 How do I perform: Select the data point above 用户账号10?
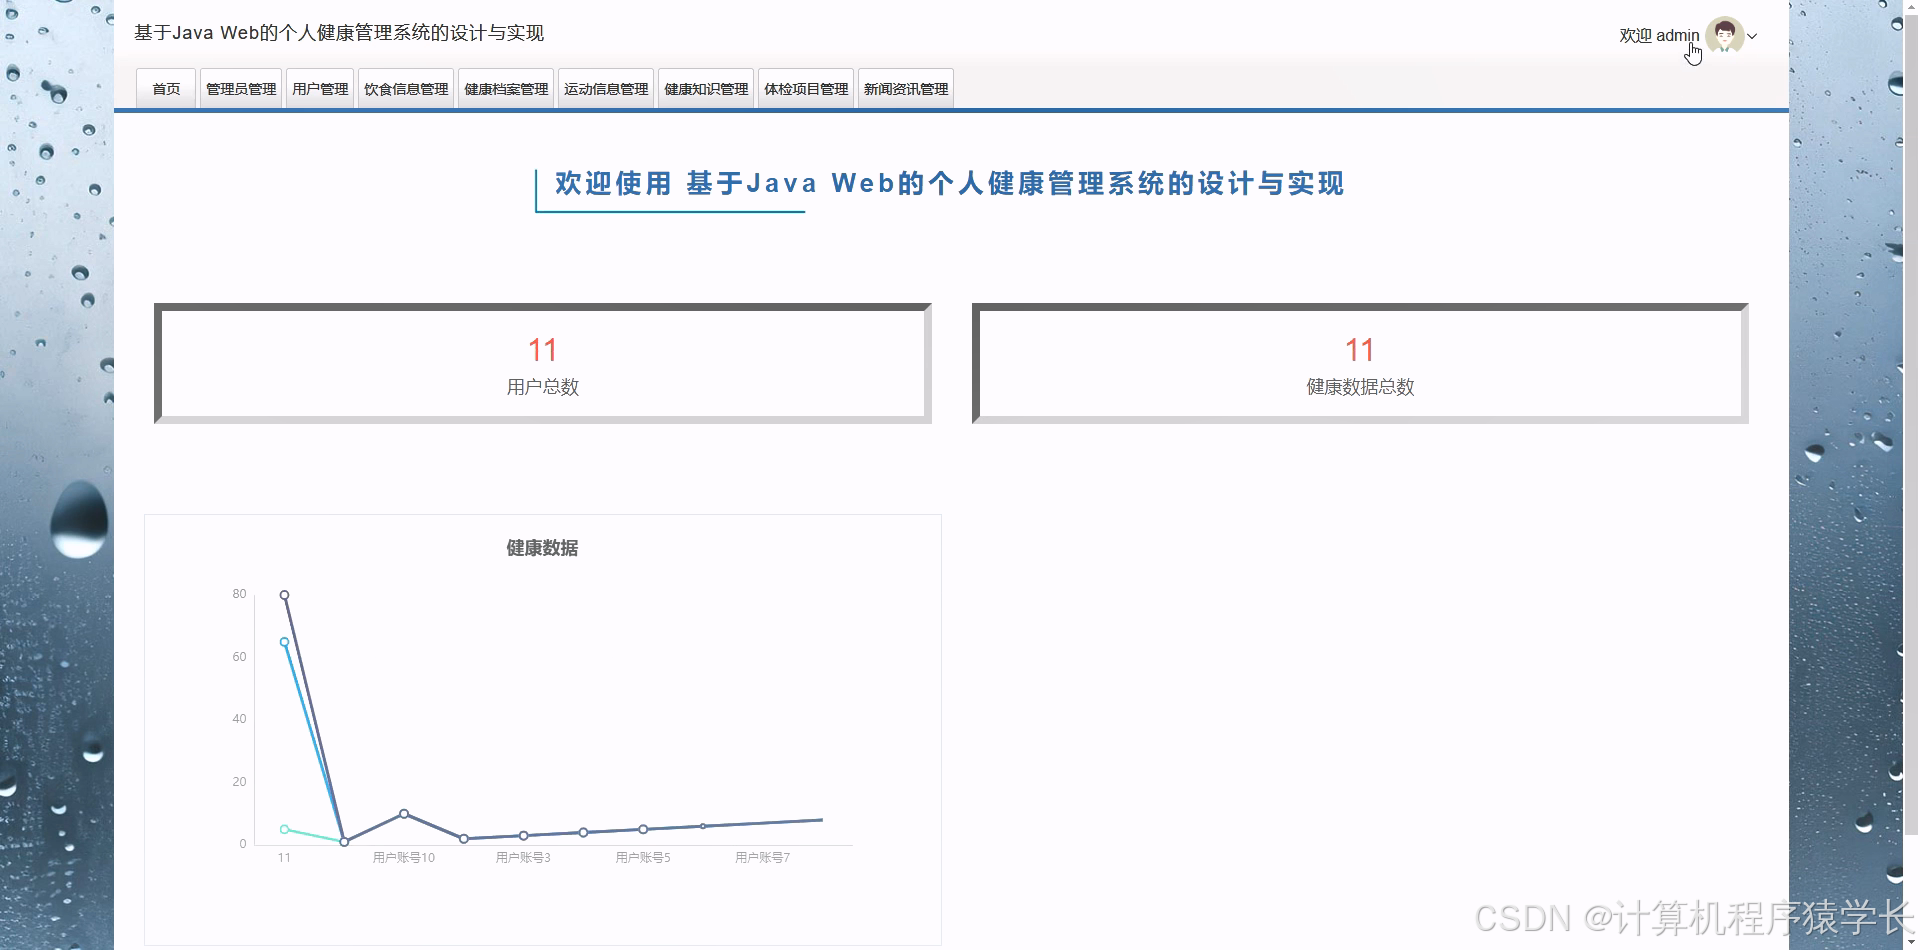click(x=403, y=814)
